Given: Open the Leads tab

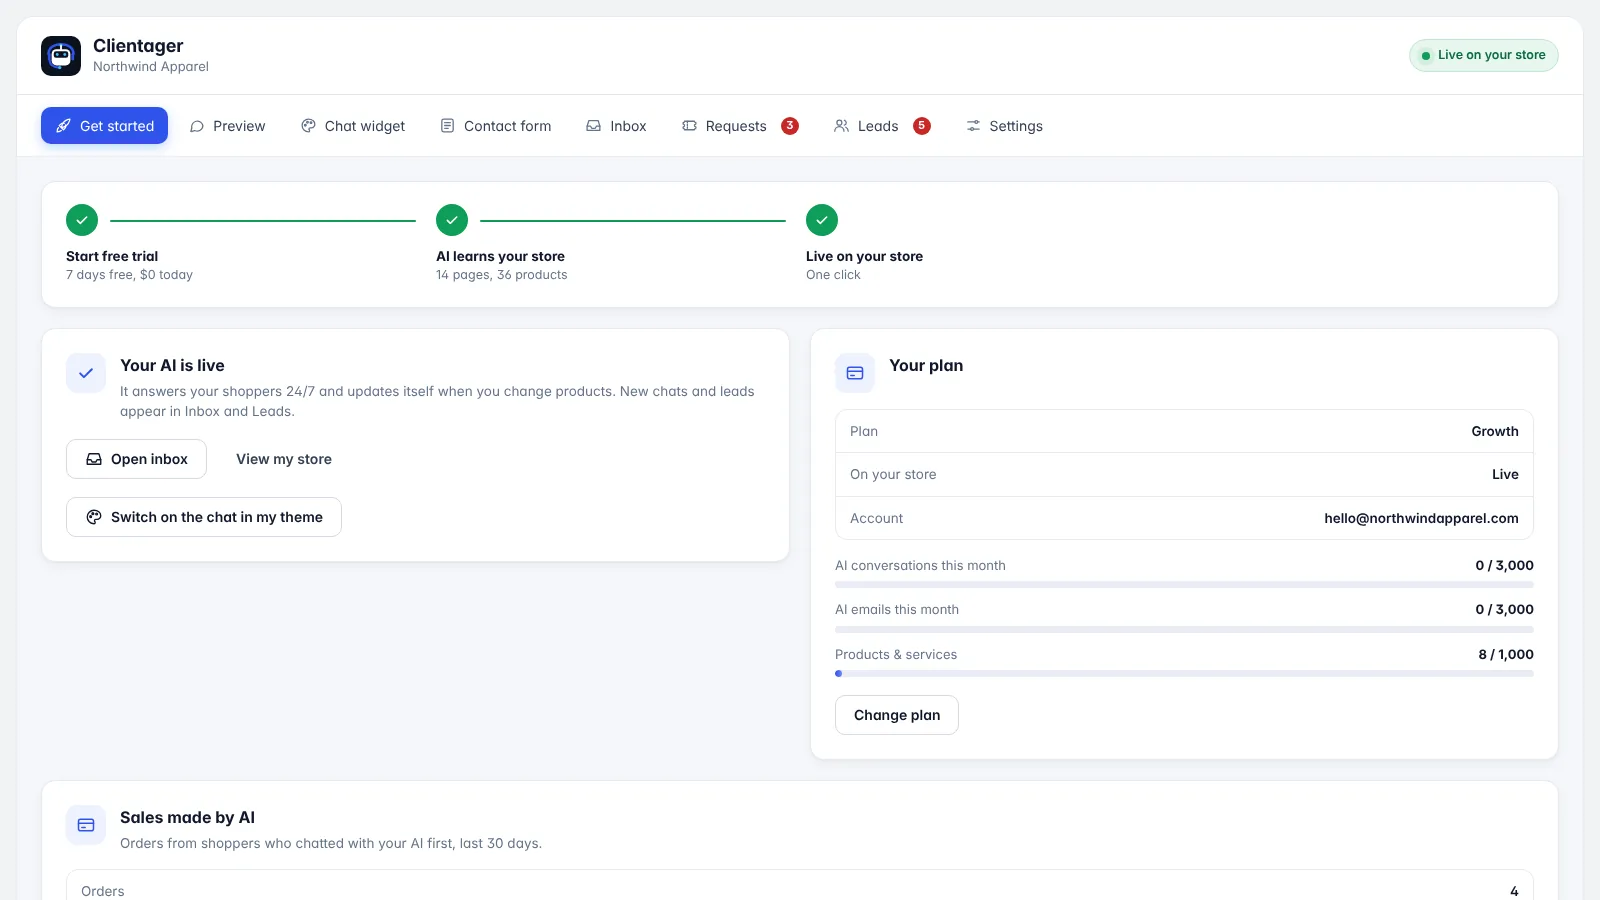Looking at the screenshot, I should point(882,126).
